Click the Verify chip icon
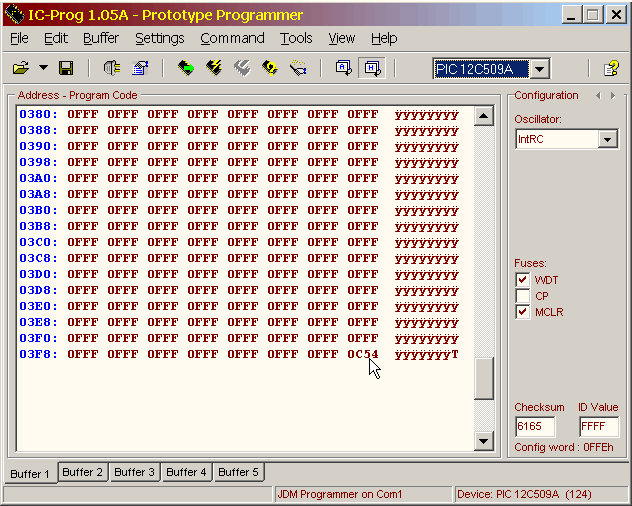This screenshot has width=632, height=506. point(270,68)
